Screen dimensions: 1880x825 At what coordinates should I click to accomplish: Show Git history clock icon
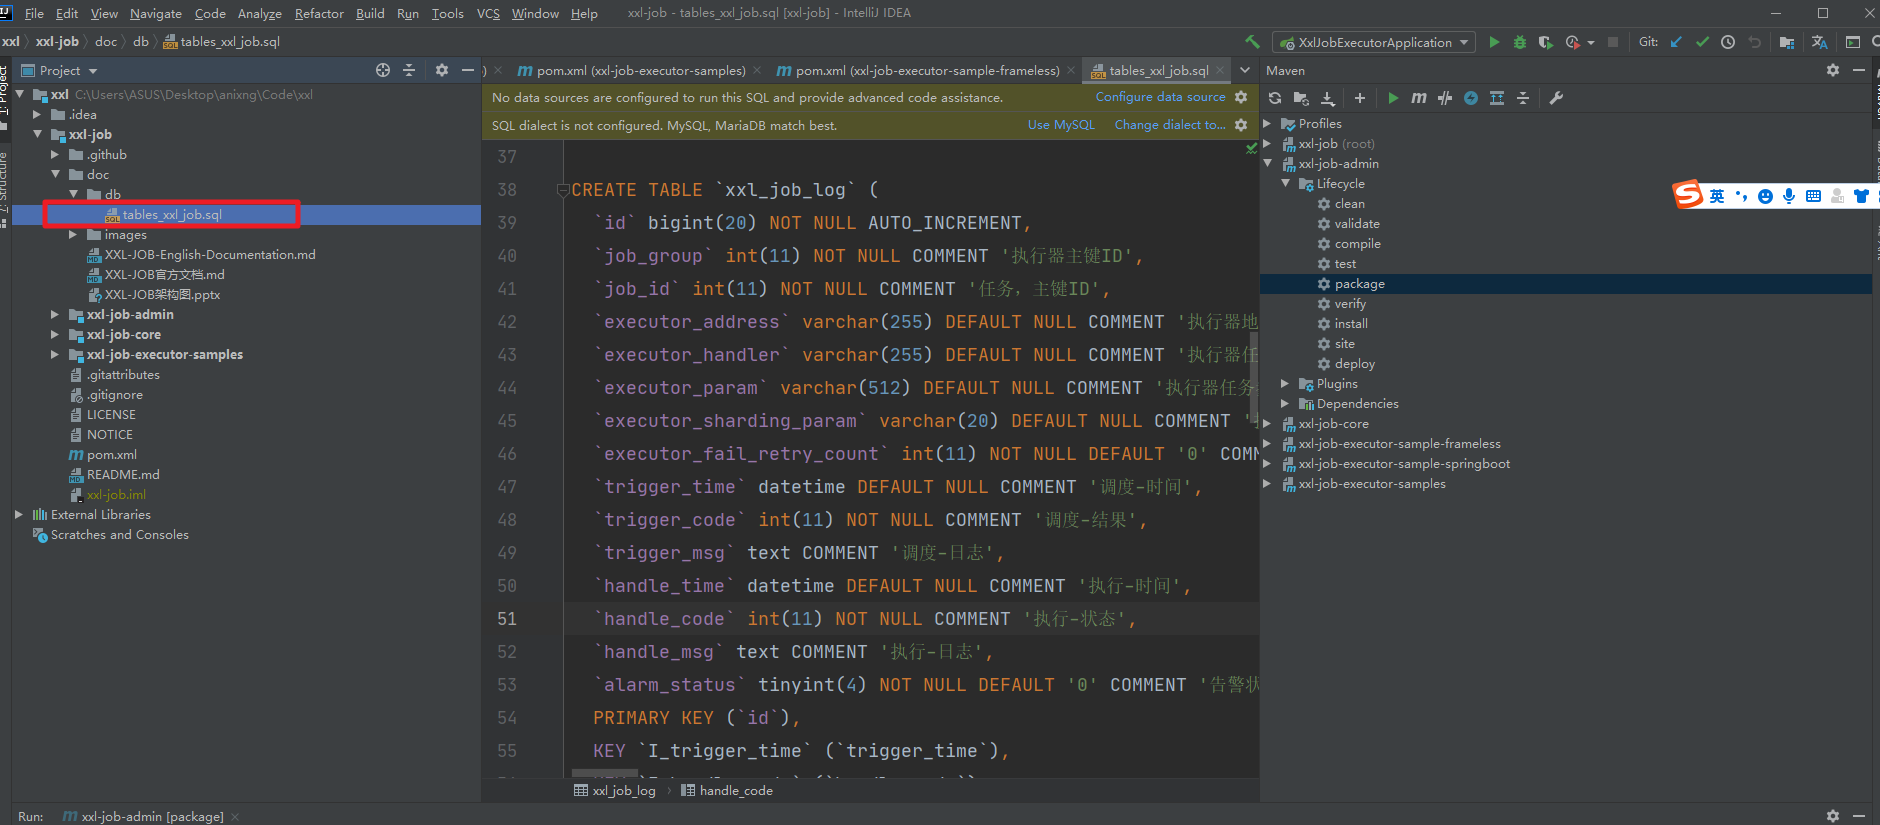coord(1728,42)
